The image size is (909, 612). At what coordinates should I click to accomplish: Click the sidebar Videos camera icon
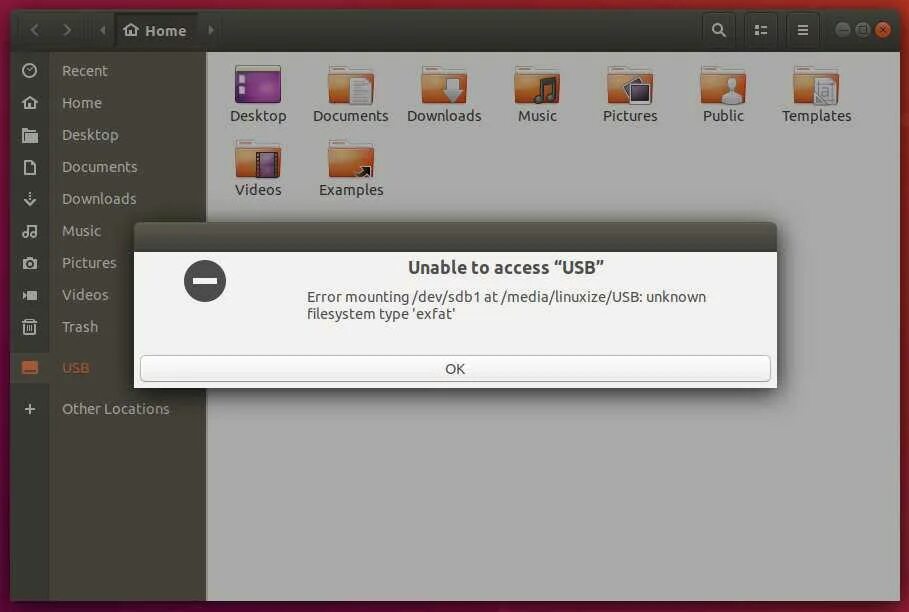(x=30, y=295)
